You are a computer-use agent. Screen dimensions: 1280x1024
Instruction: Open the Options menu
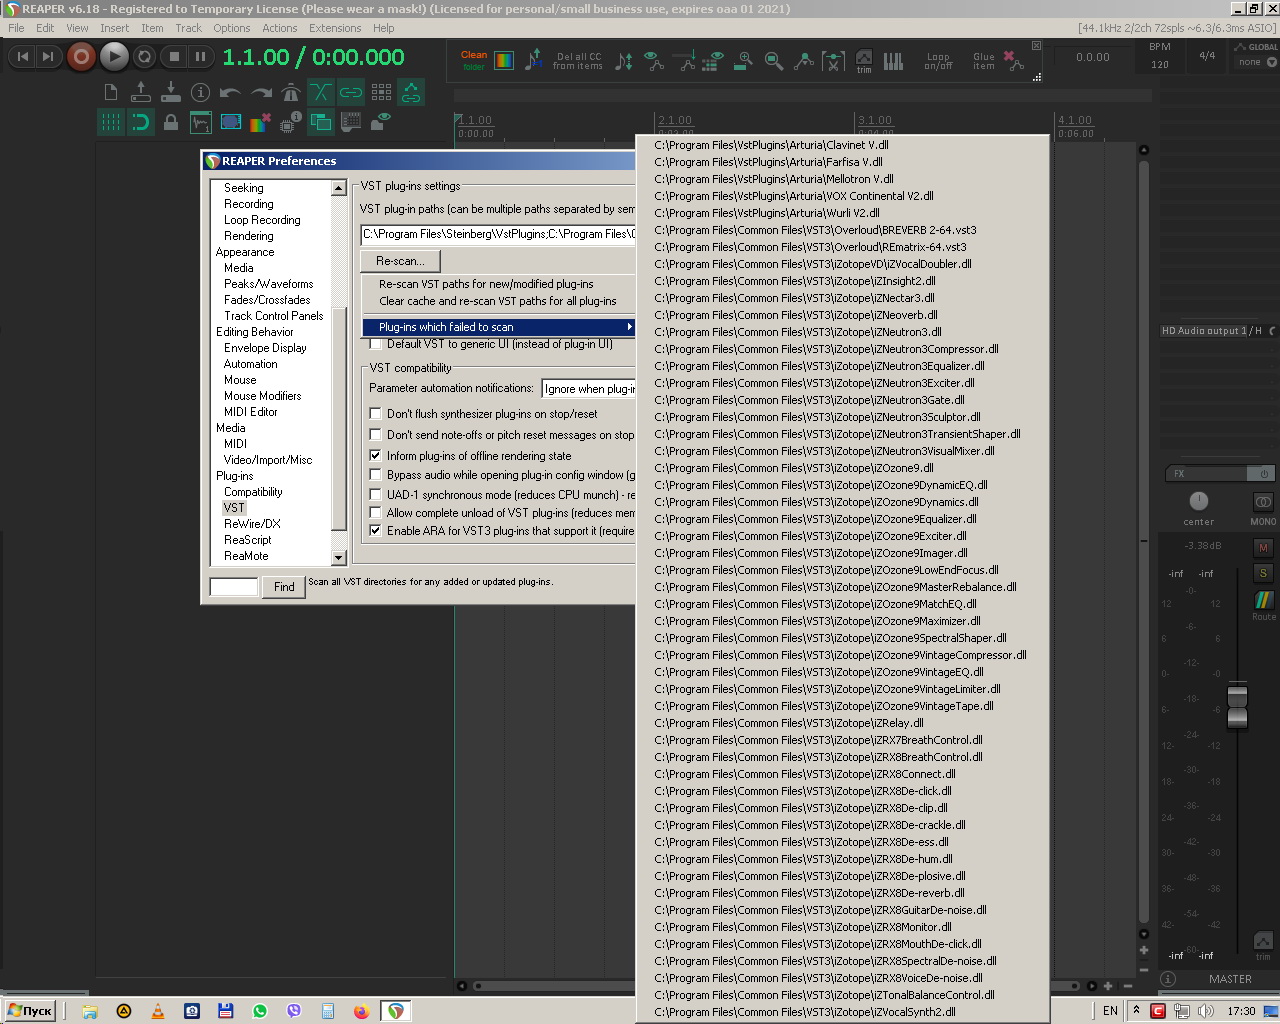point(231,28)
